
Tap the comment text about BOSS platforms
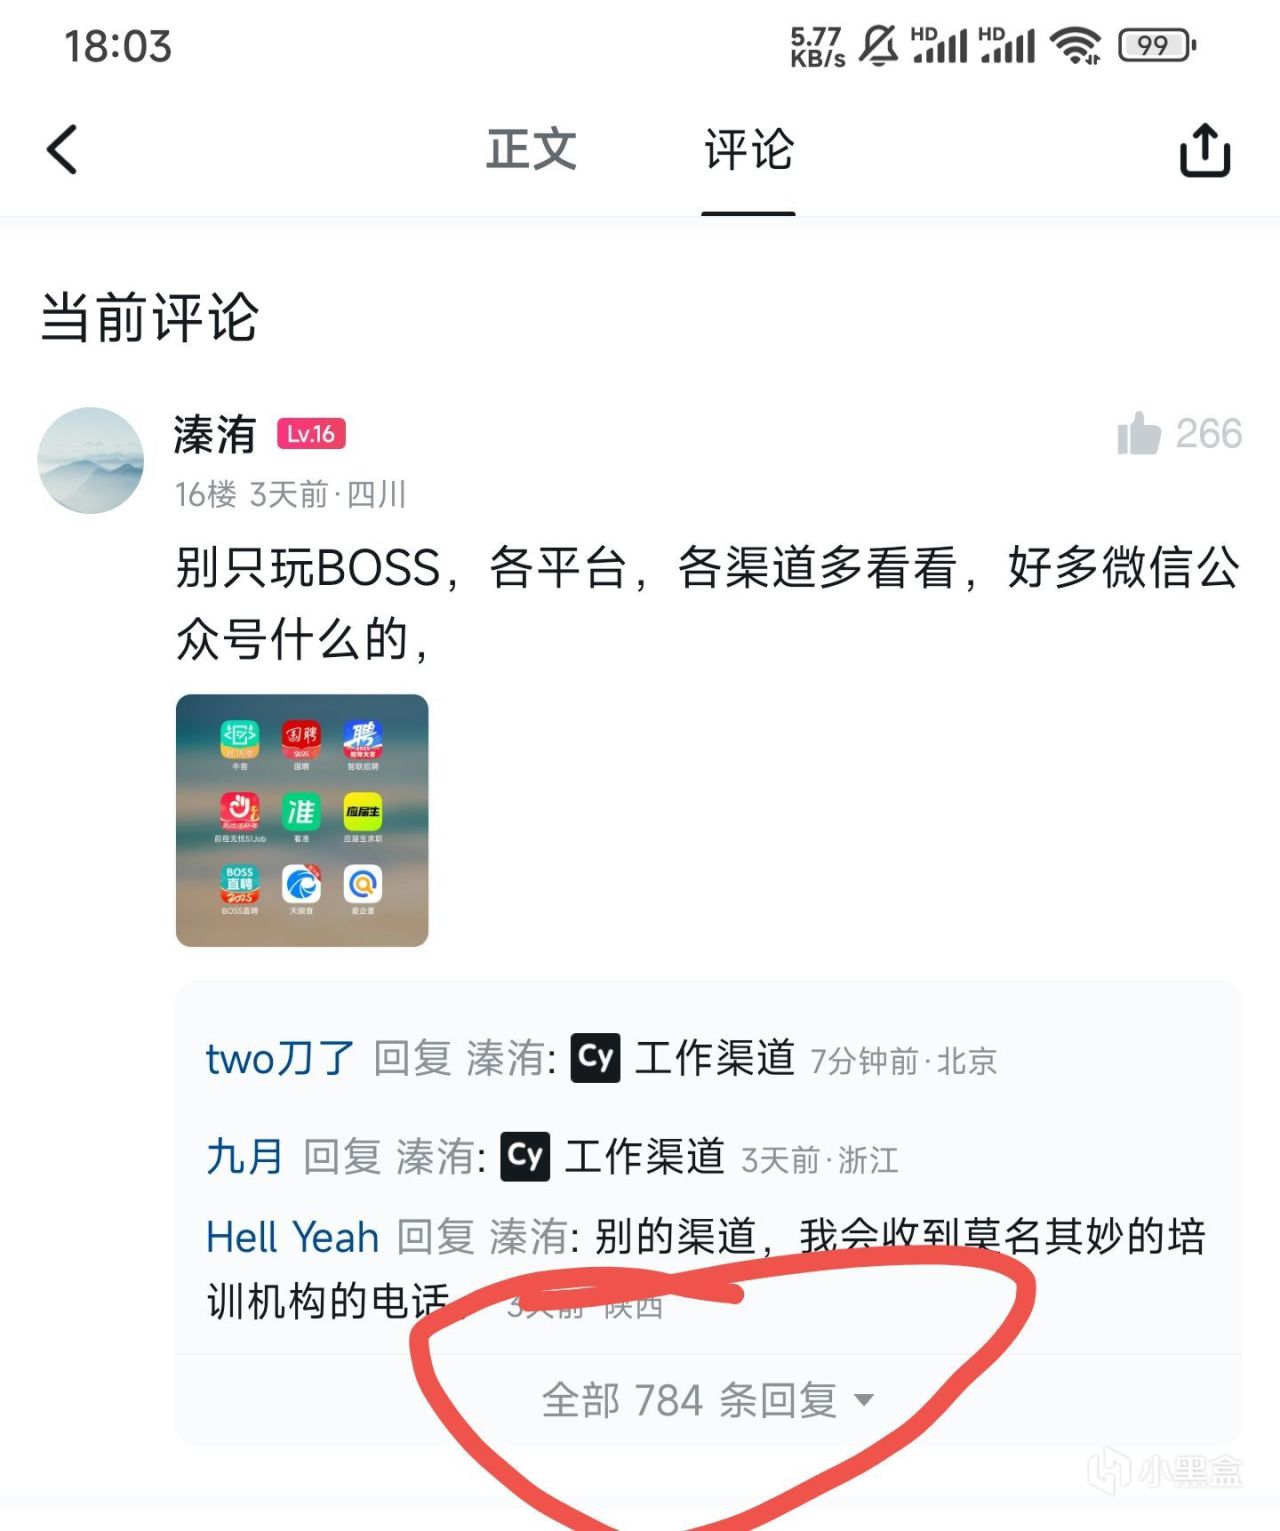(x=708, y=603)
